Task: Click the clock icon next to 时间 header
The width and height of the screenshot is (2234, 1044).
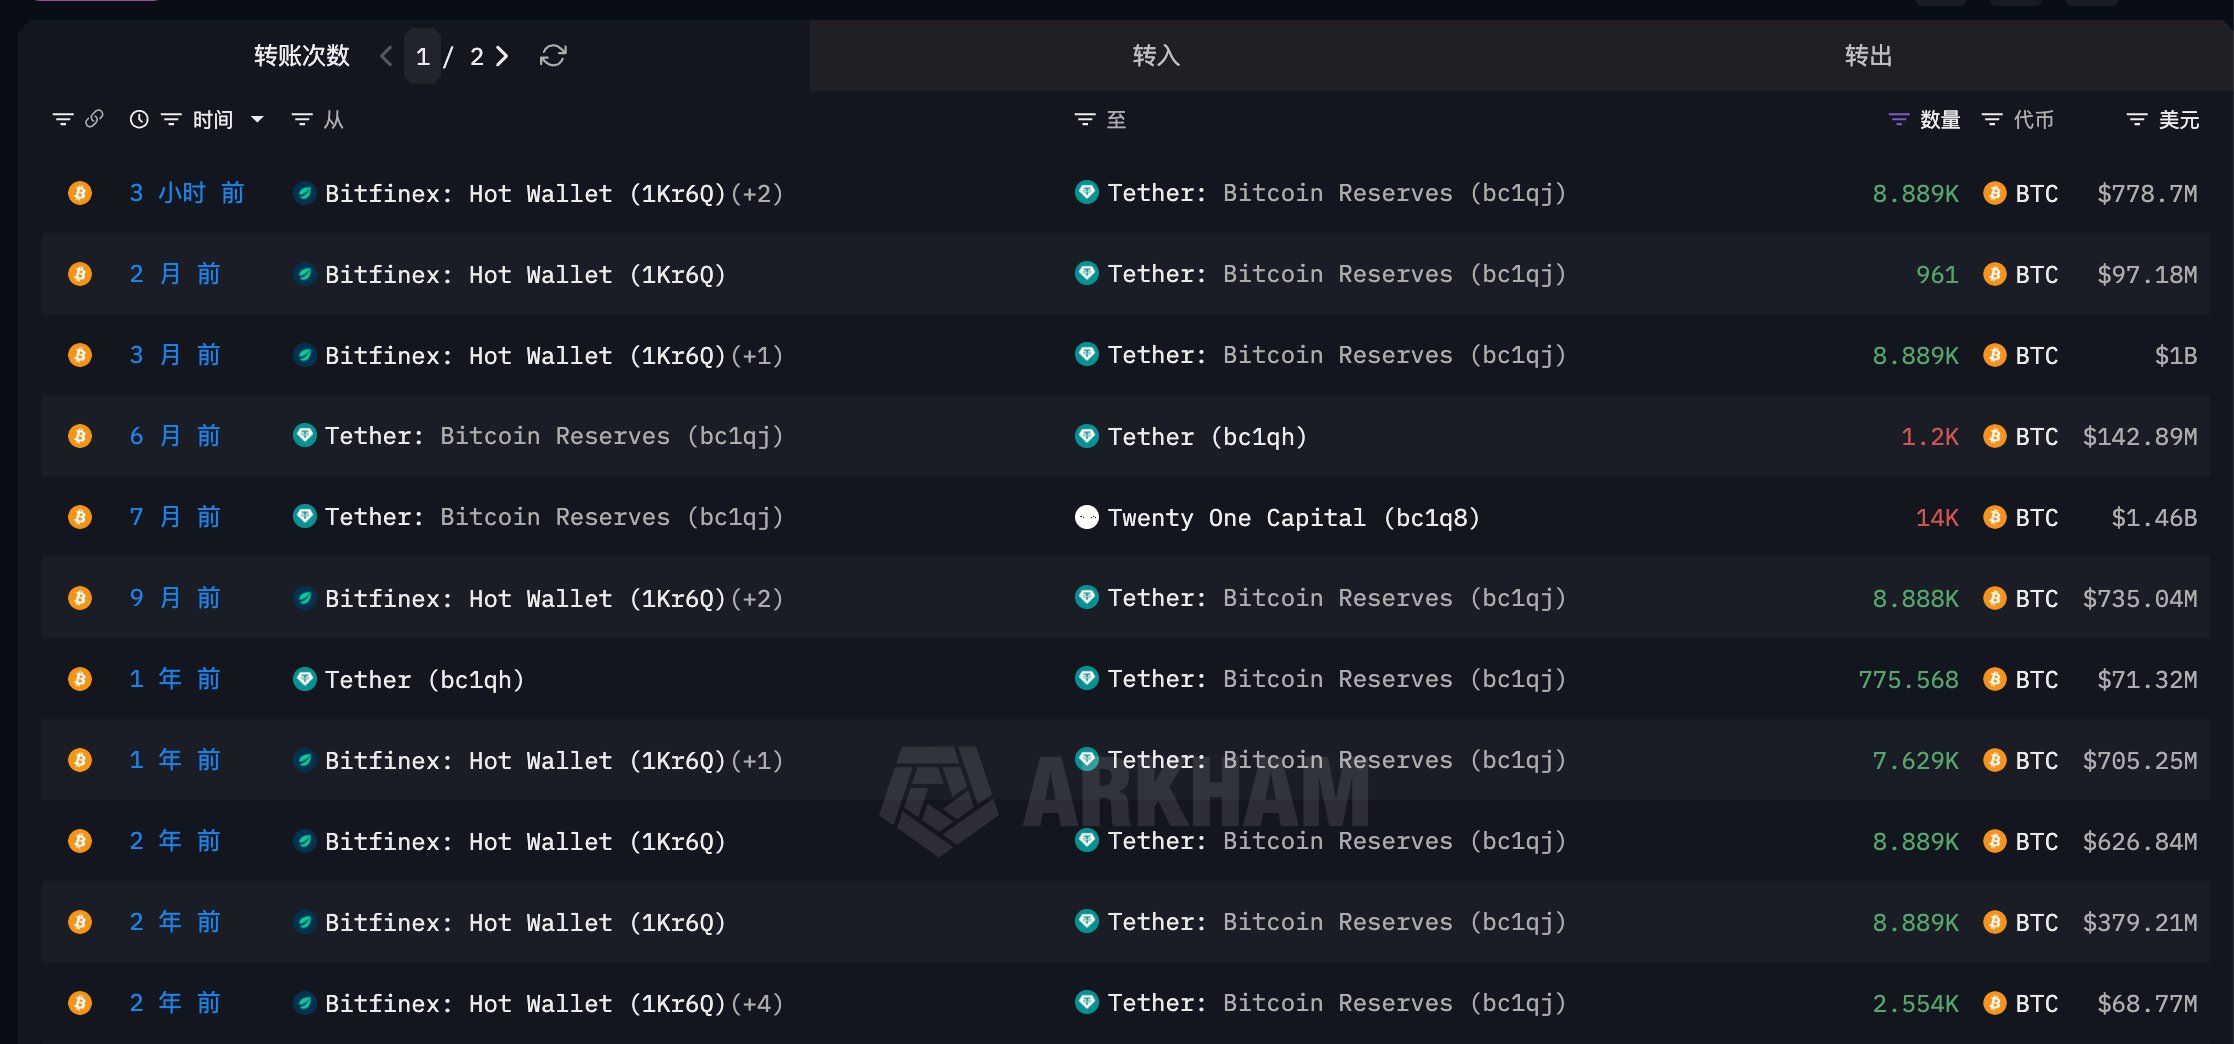Action: click(x=138, y=118)
